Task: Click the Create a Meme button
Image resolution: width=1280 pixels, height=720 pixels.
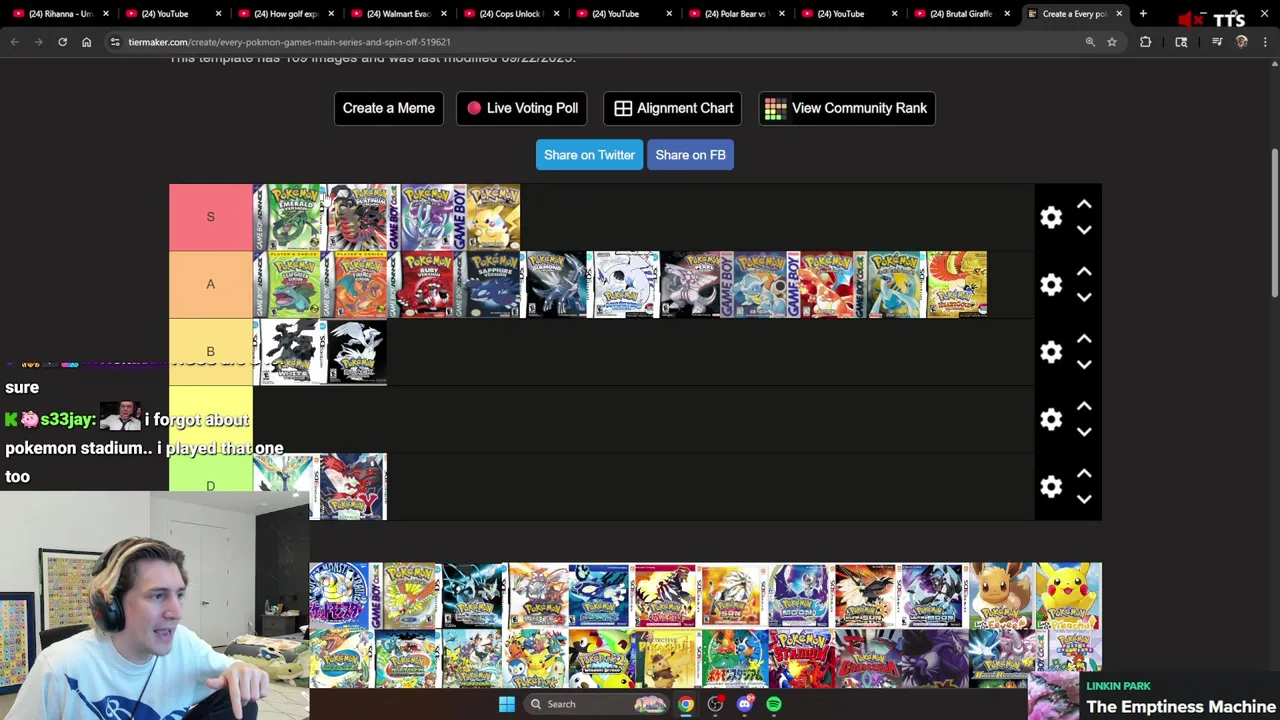Action: [389, 108]
